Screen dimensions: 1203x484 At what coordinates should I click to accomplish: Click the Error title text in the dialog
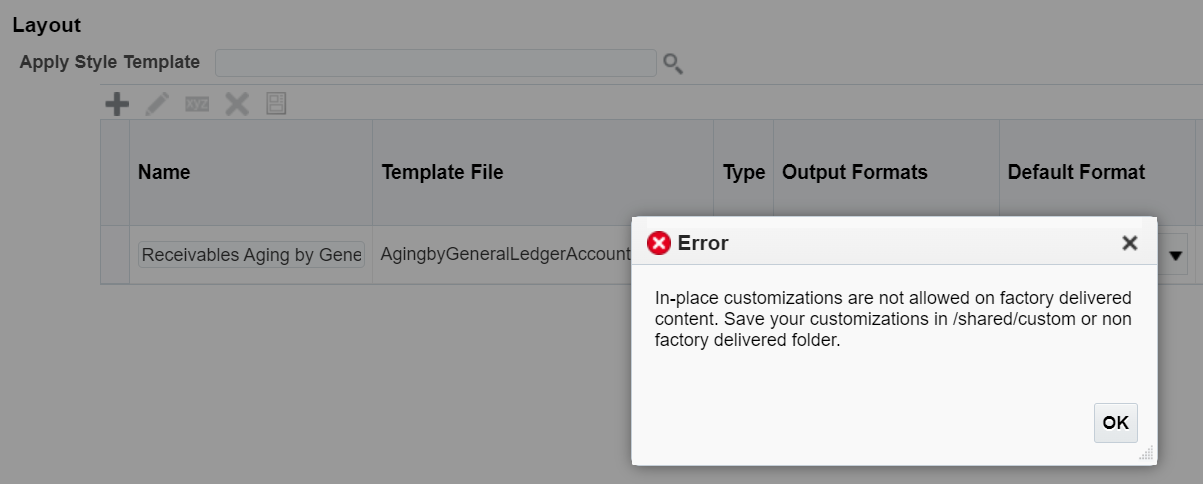point(703,243)
